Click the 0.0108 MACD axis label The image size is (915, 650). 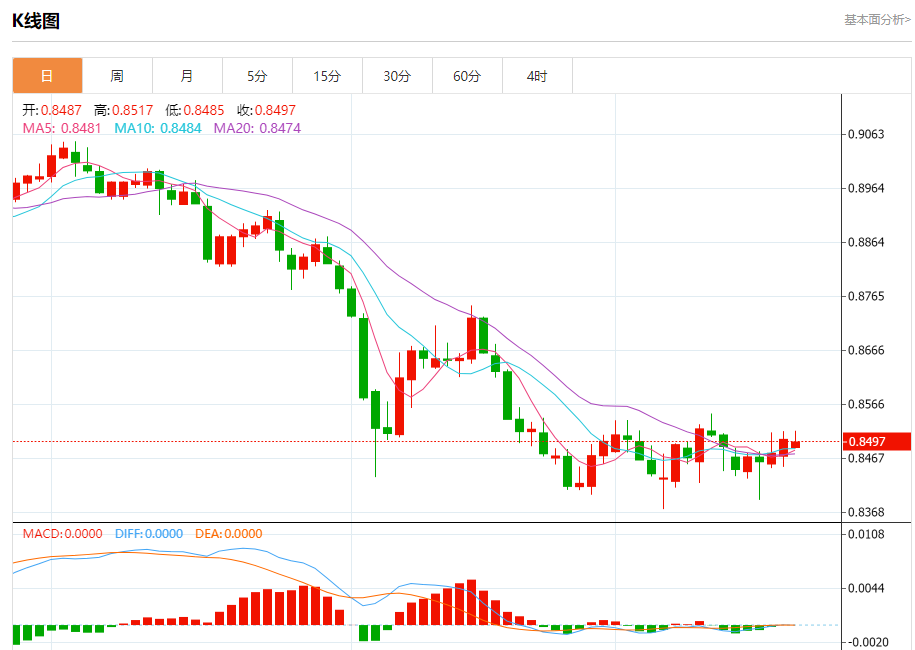866,534
